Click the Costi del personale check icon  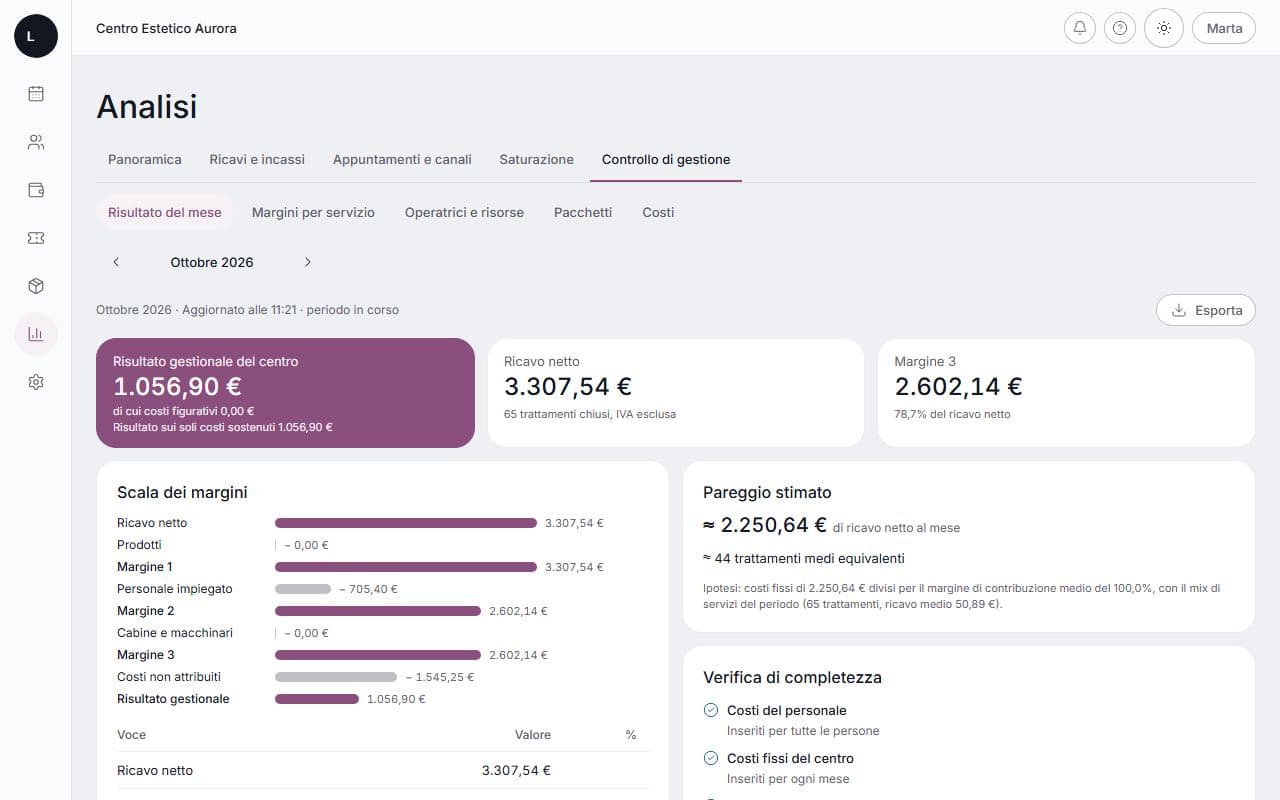coord(711,710)
